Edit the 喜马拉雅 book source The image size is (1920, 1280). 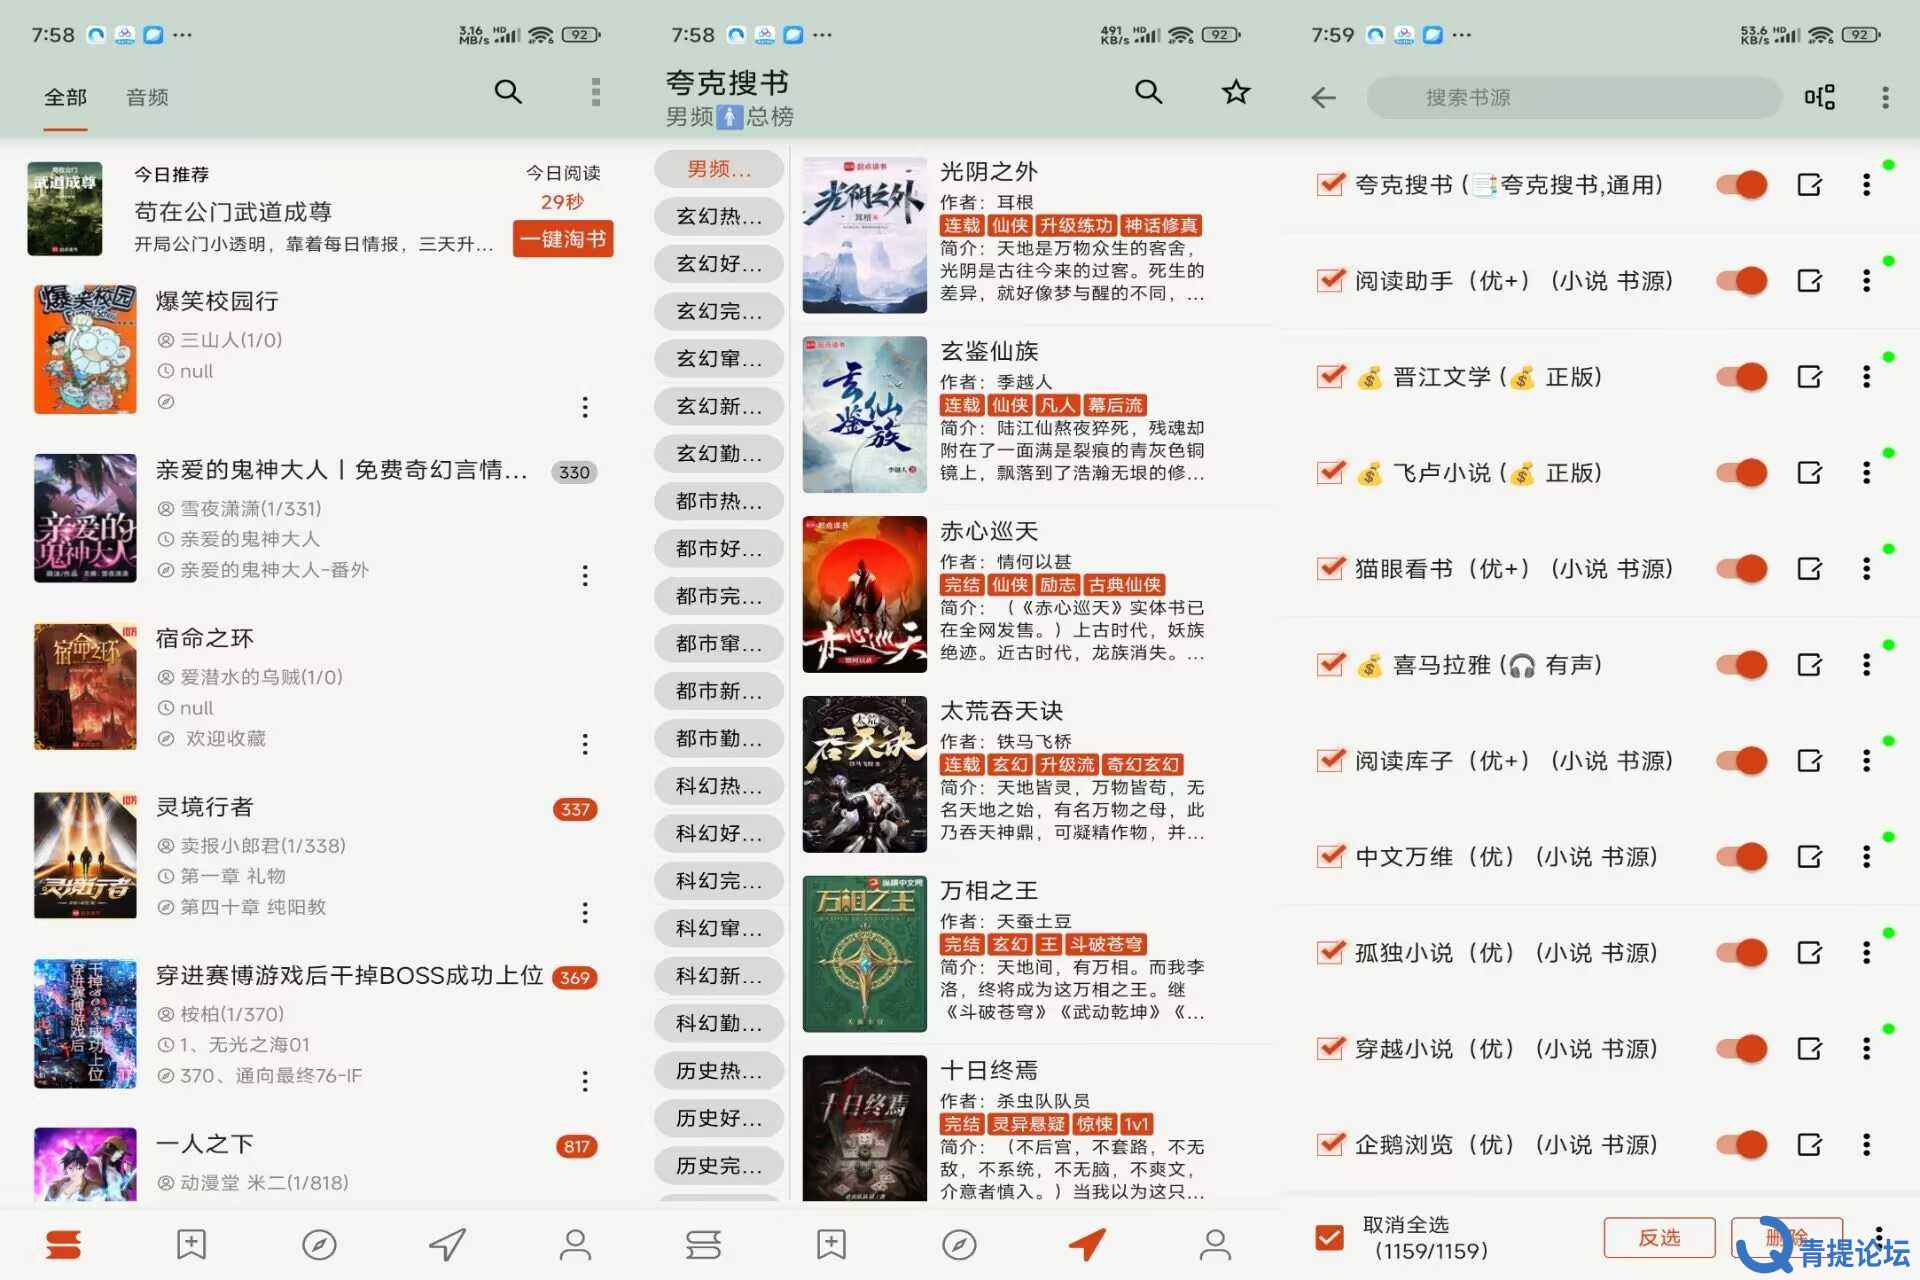click(1809, 665)
